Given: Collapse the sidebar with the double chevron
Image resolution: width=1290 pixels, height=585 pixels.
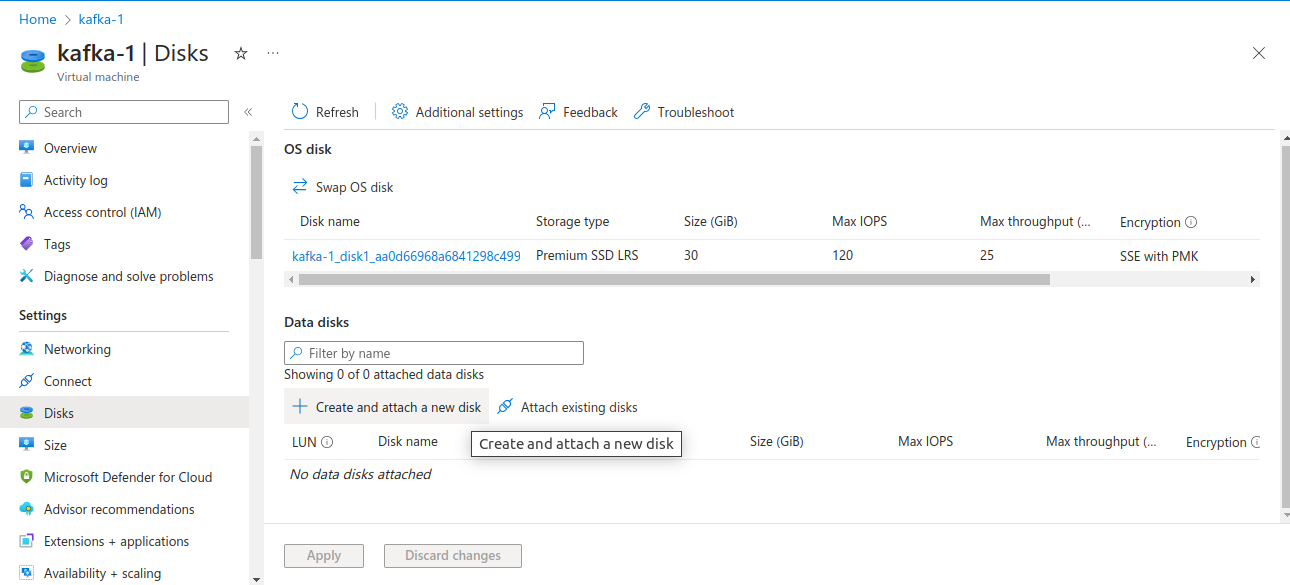Looking at the screenshot, I should [248, 112].
